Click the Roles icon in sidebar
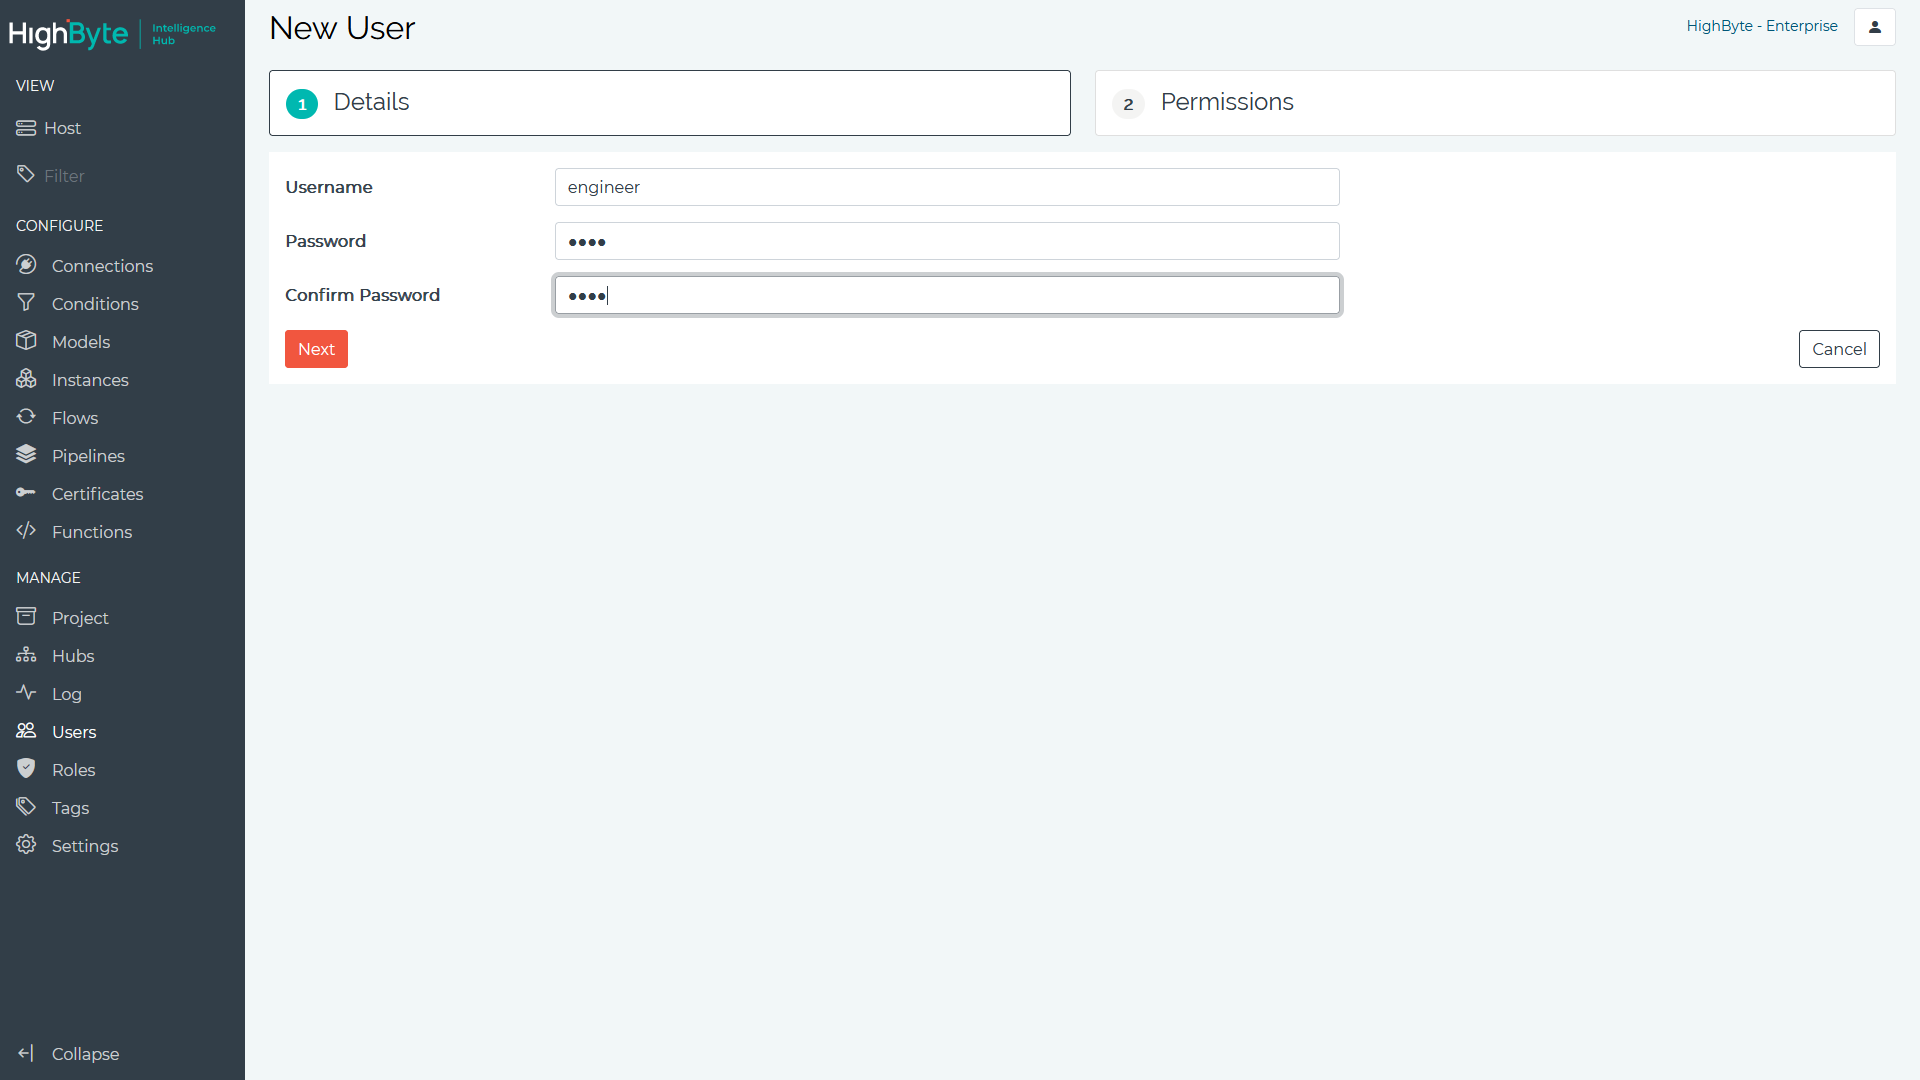1920x1080 pixels. point(26,769)
